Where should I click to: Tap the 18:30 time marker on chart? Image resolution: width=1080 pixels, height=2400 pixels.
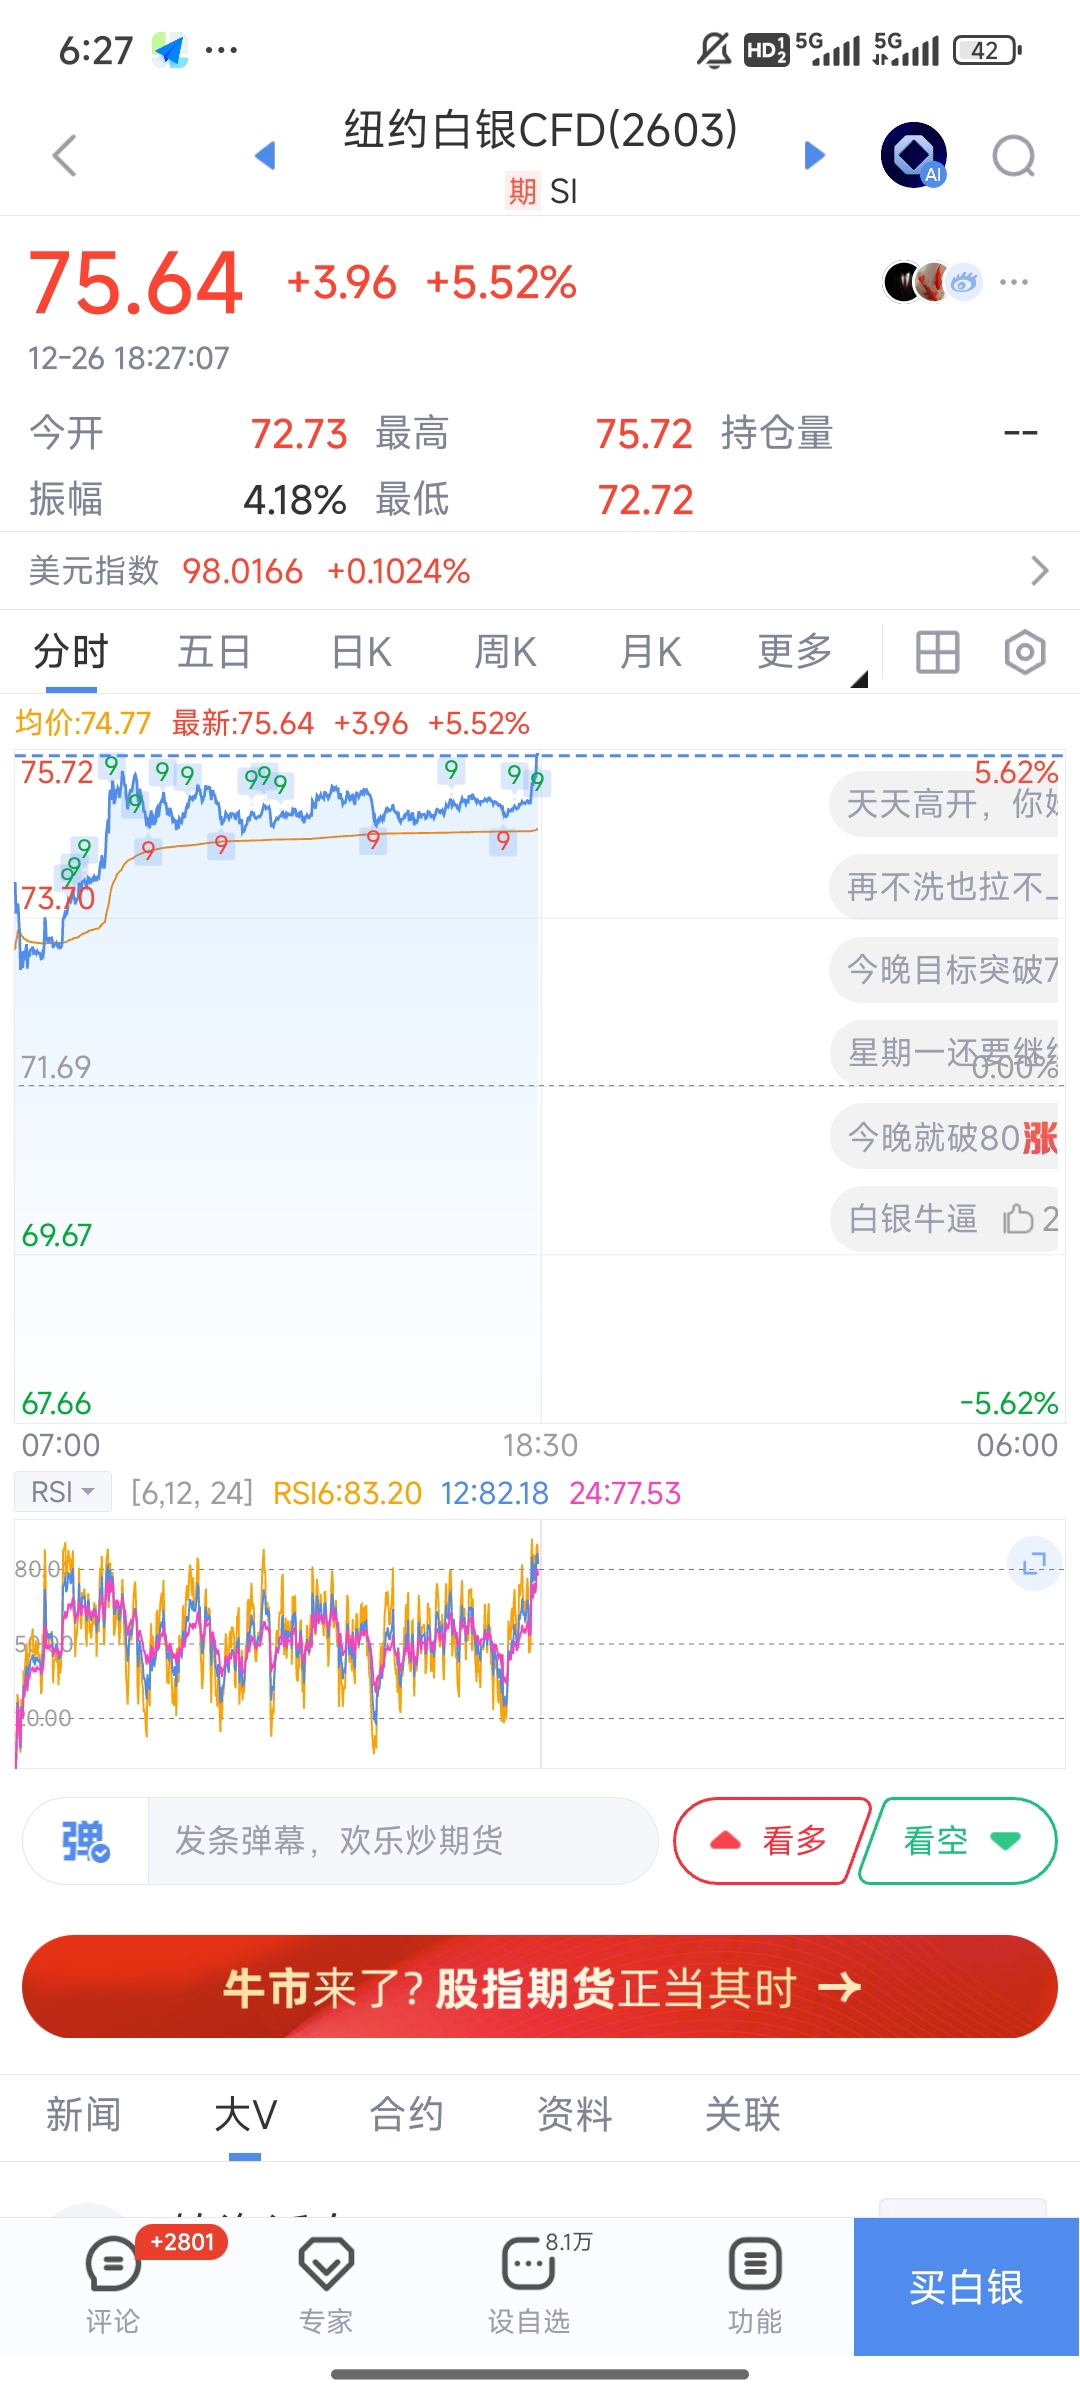point(540,1445)
